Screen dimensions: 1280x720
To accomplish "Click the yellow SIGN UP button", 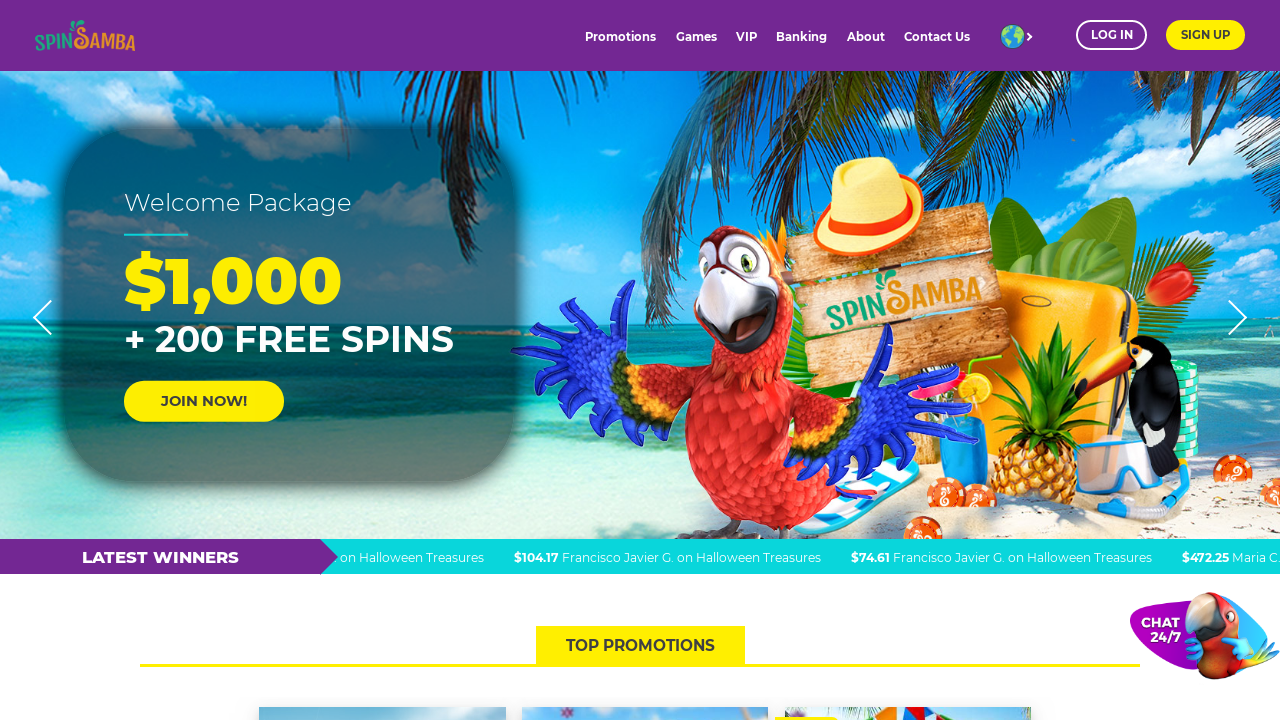I will click(1205, 35).
